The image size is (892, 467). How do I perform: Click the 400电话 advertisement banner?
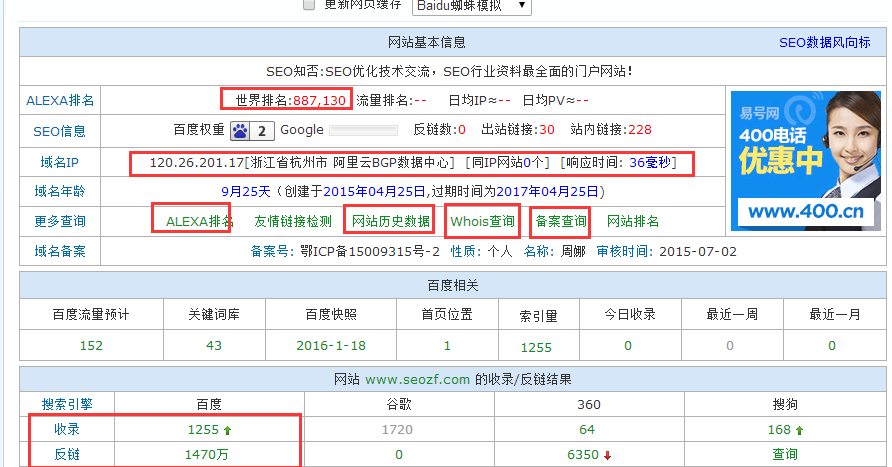pyautogui.click(x=804, y=160)
